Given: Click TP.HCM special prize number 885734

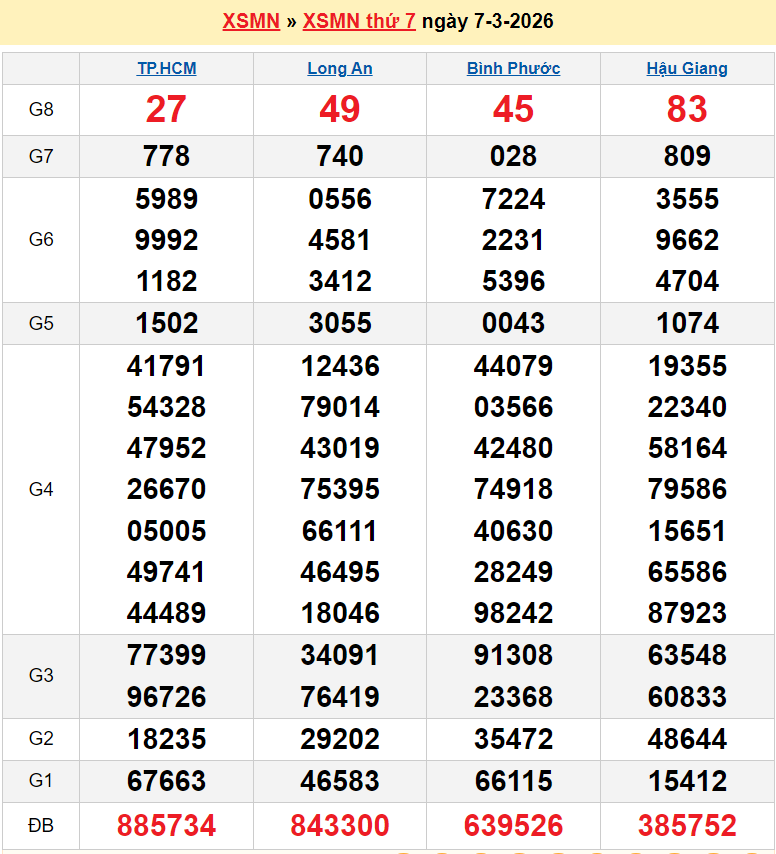Looking at the screenshot, I should 166,826.
